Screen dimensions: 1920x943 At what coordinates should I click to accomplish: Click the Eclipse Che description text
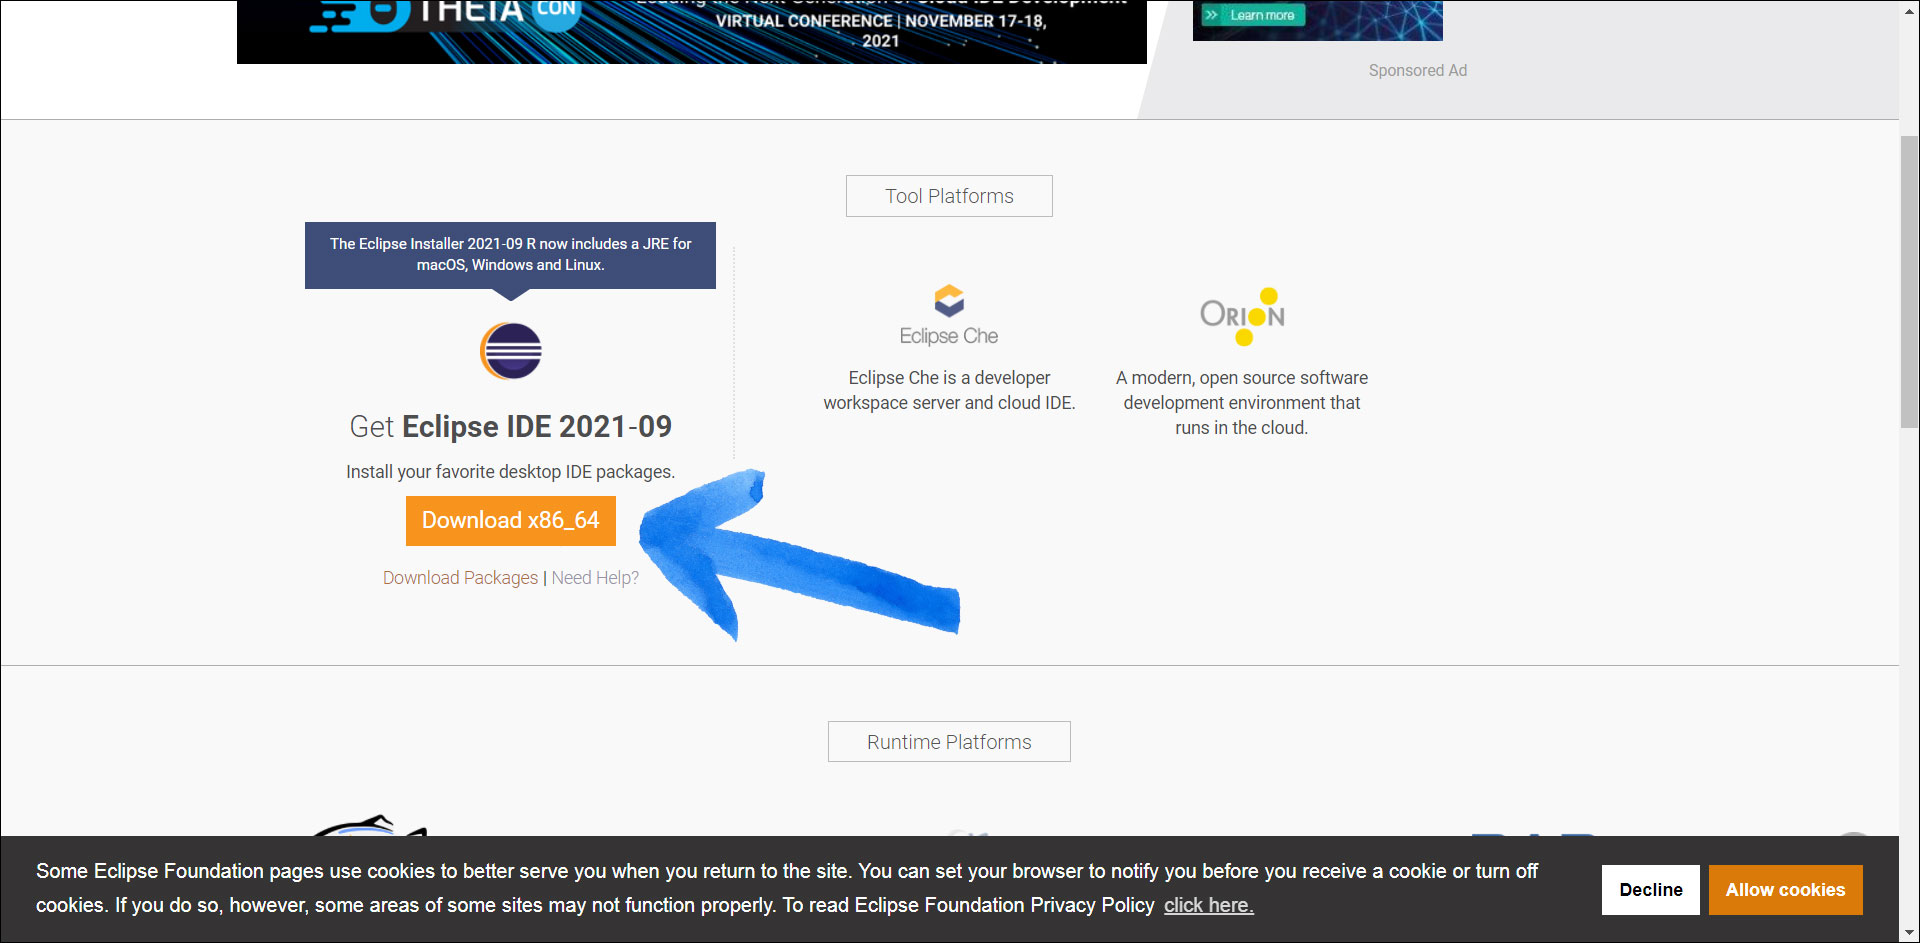point(949,390)
